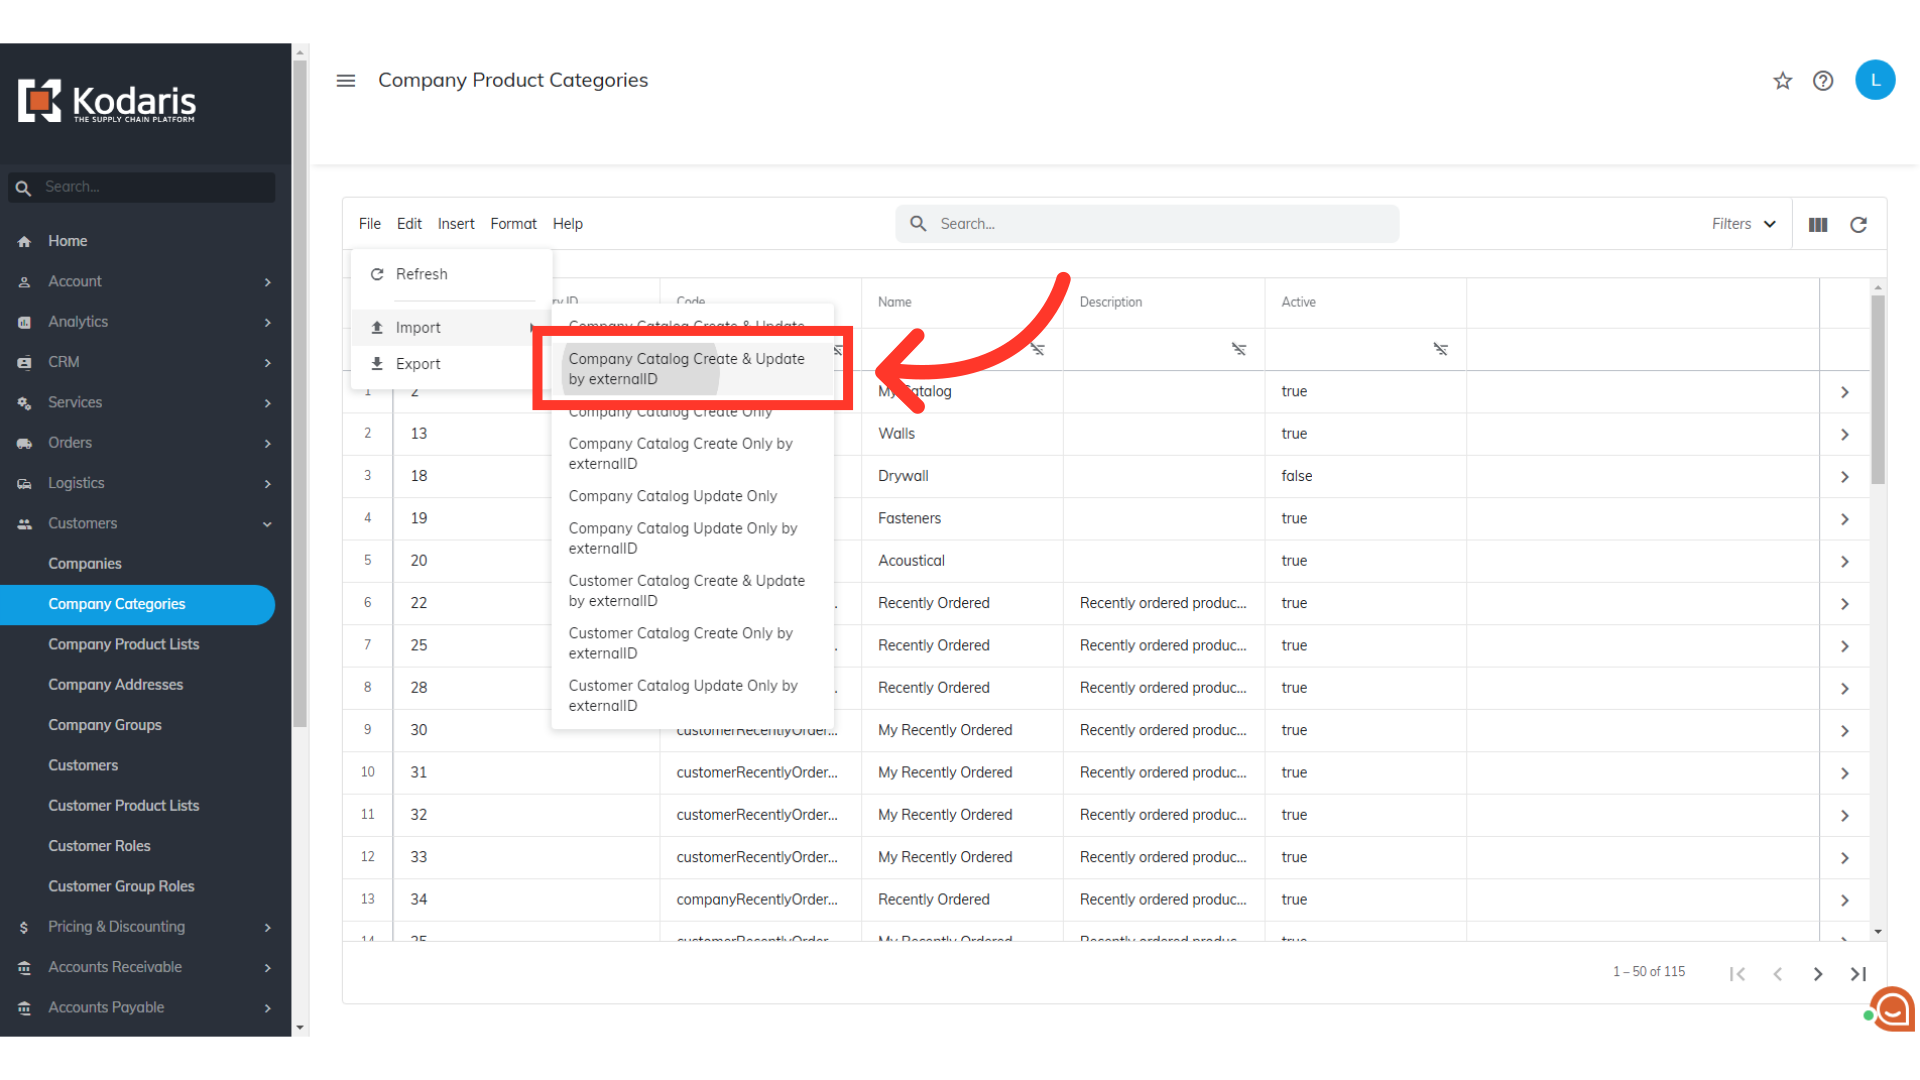The height and width of the screenshot is (1080, 1920).
Task: Choose Export from File menu
Action: [418, 364]
